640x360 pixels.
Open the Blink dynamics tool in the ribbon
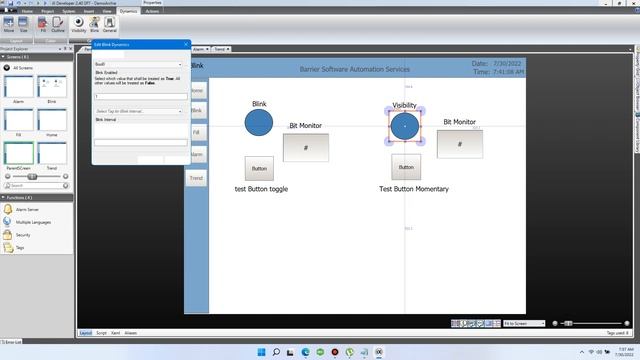(x=94, y=25)
